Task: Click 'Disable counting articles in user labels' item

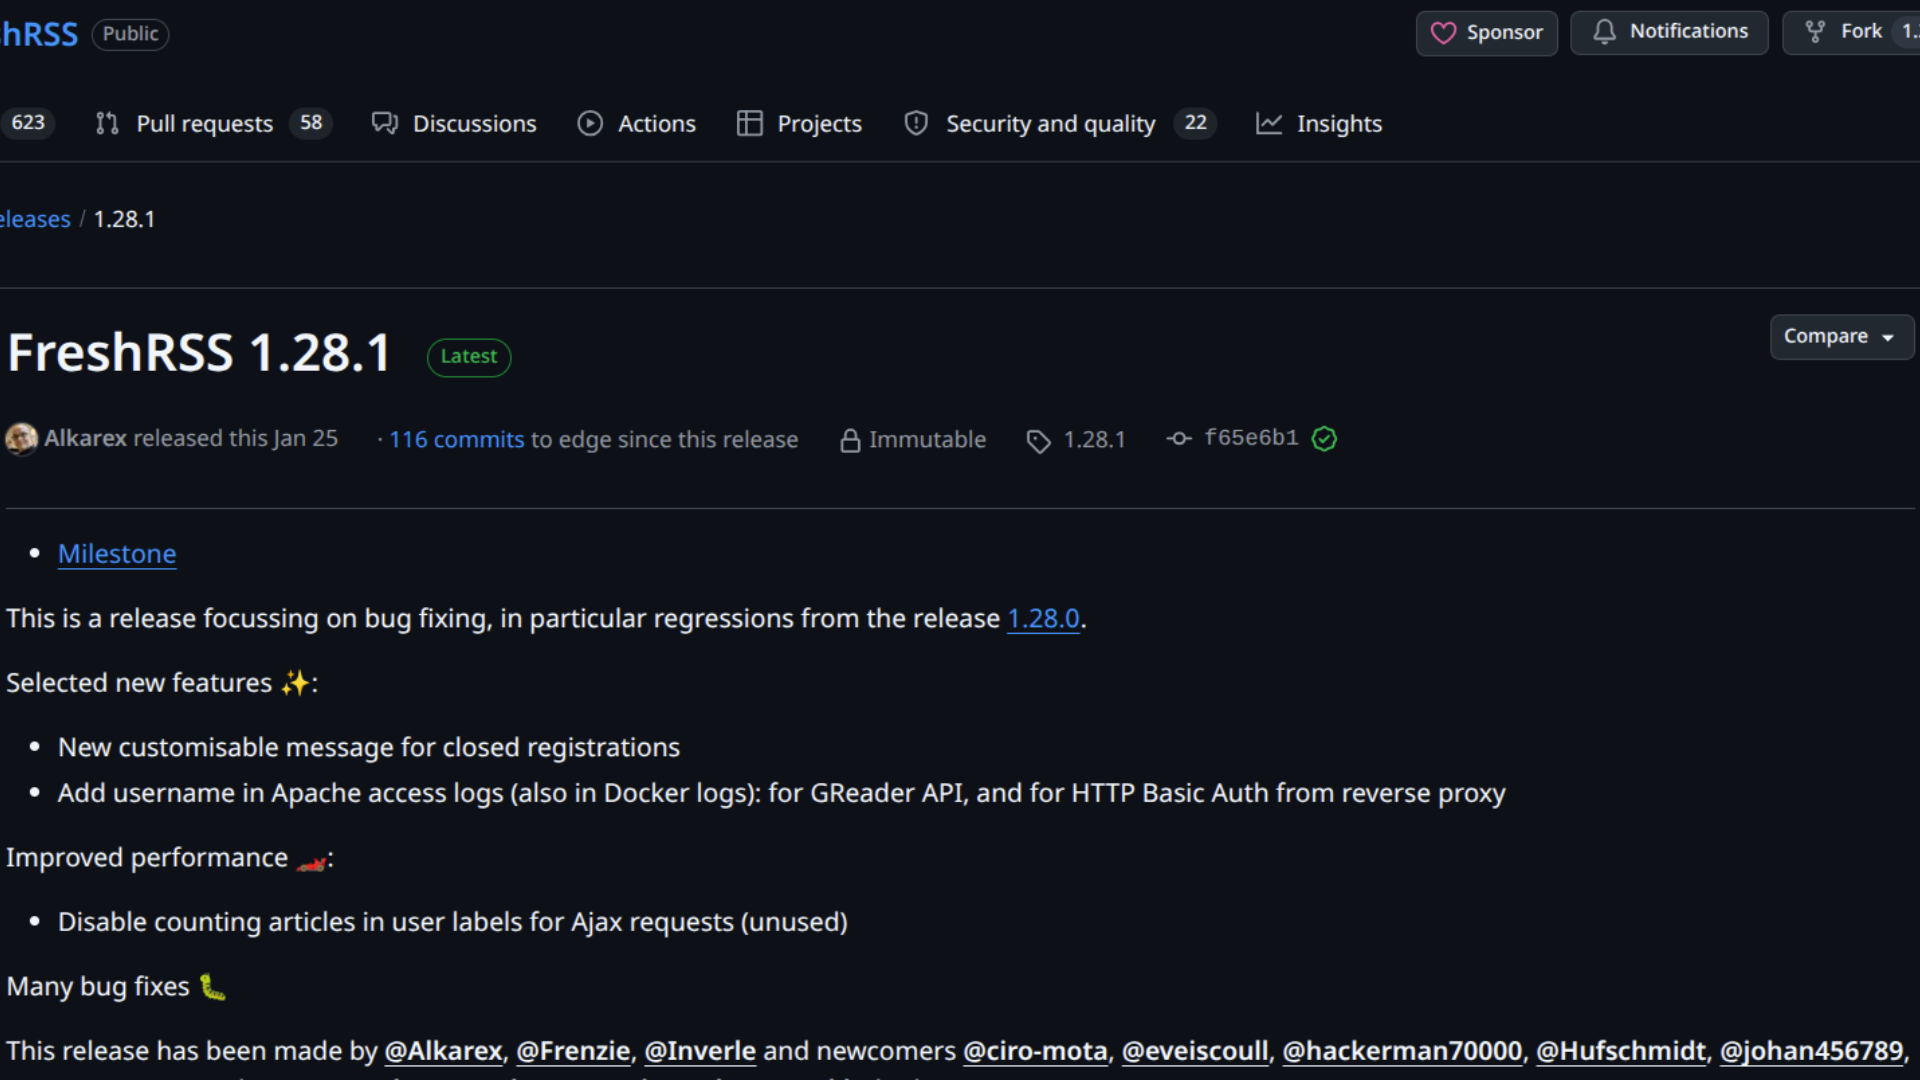Action: tap(453, 922)
